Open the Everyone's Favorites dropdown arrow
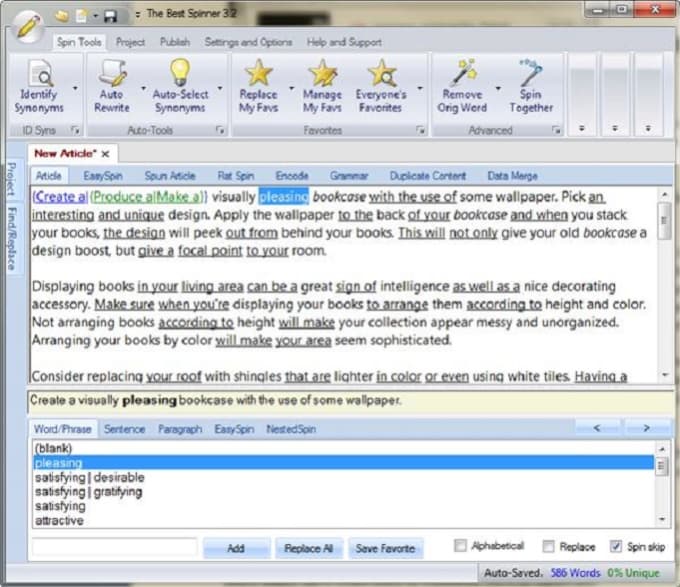This screenshot has height=587, width=680. coord(420,88)
